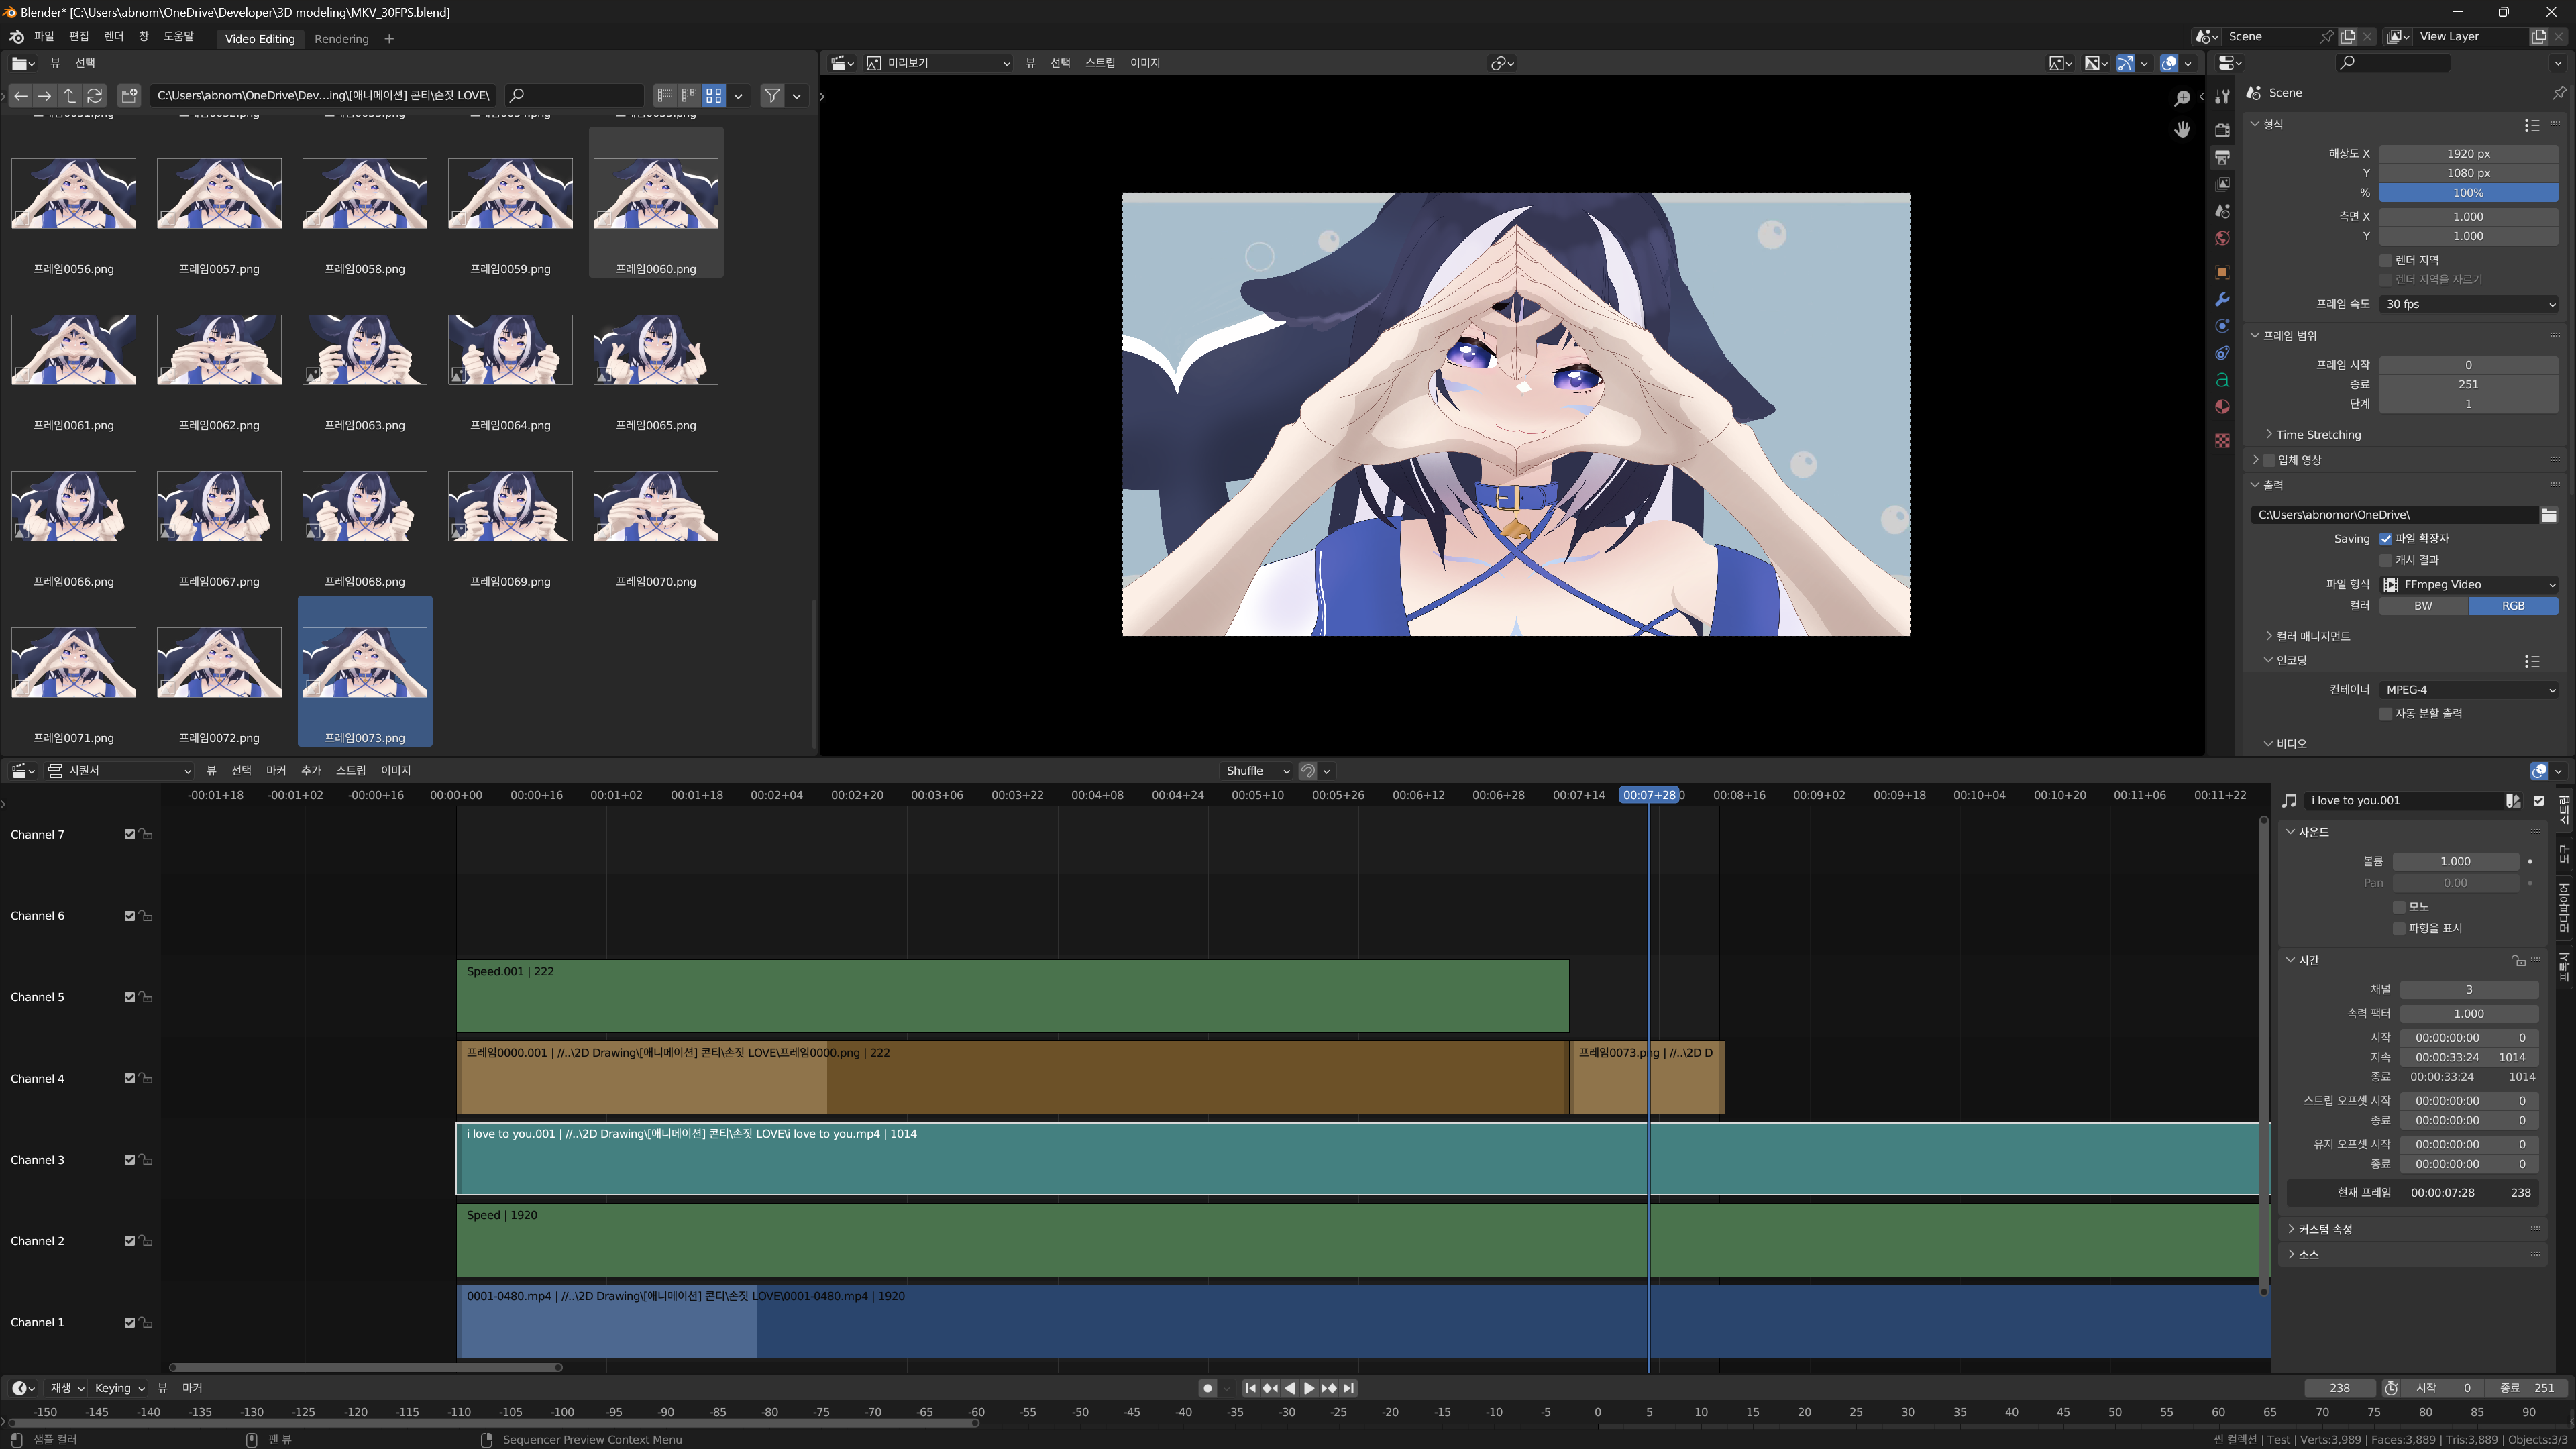The width and height of the screenshot is (2576, 1449).
Task: Select thumbnail 프레임0065.png
Action: tap(655, 350)
